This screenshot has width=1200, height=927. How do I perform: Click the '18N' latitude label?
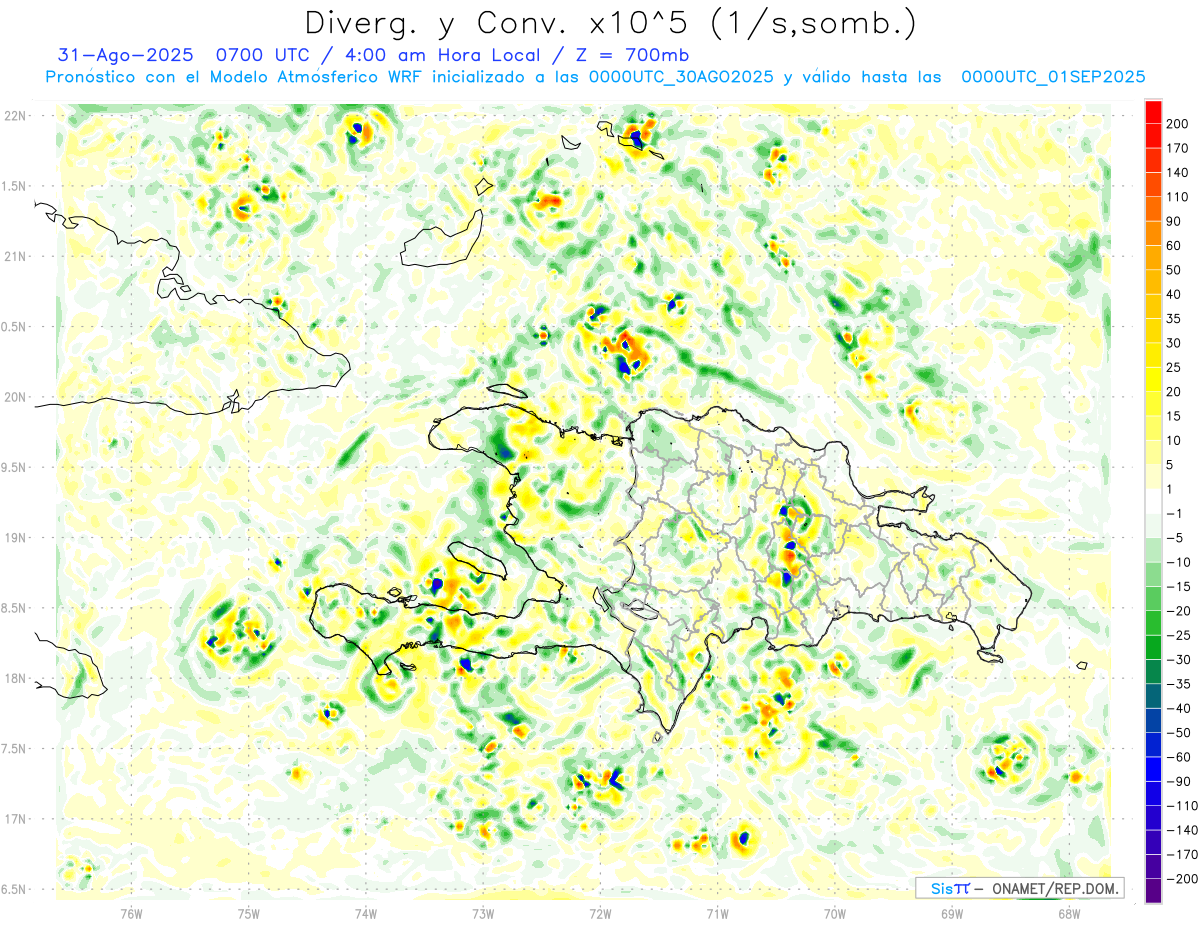[x=15, y=679]
